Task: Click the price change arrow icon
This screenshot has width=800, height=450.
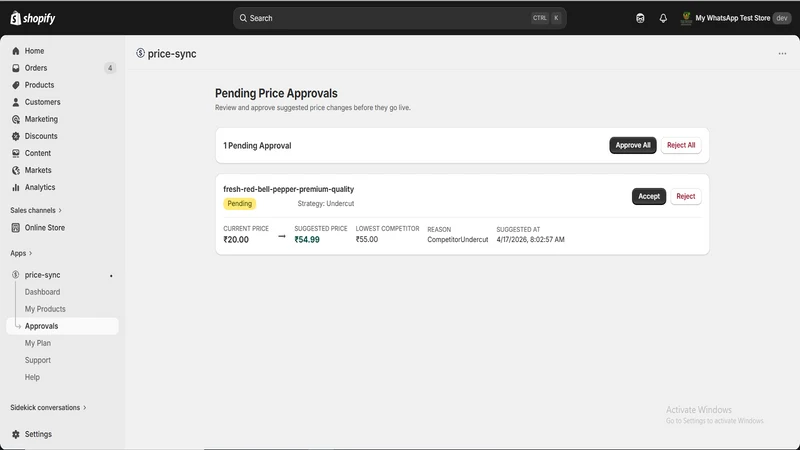Action: tap(282, 236)
